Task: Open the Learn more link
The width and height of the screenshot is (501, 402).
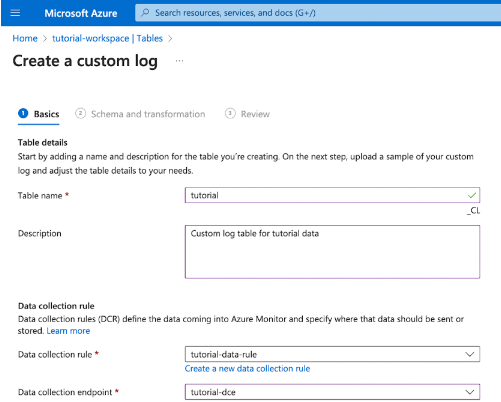Action: tap(68, 331)
